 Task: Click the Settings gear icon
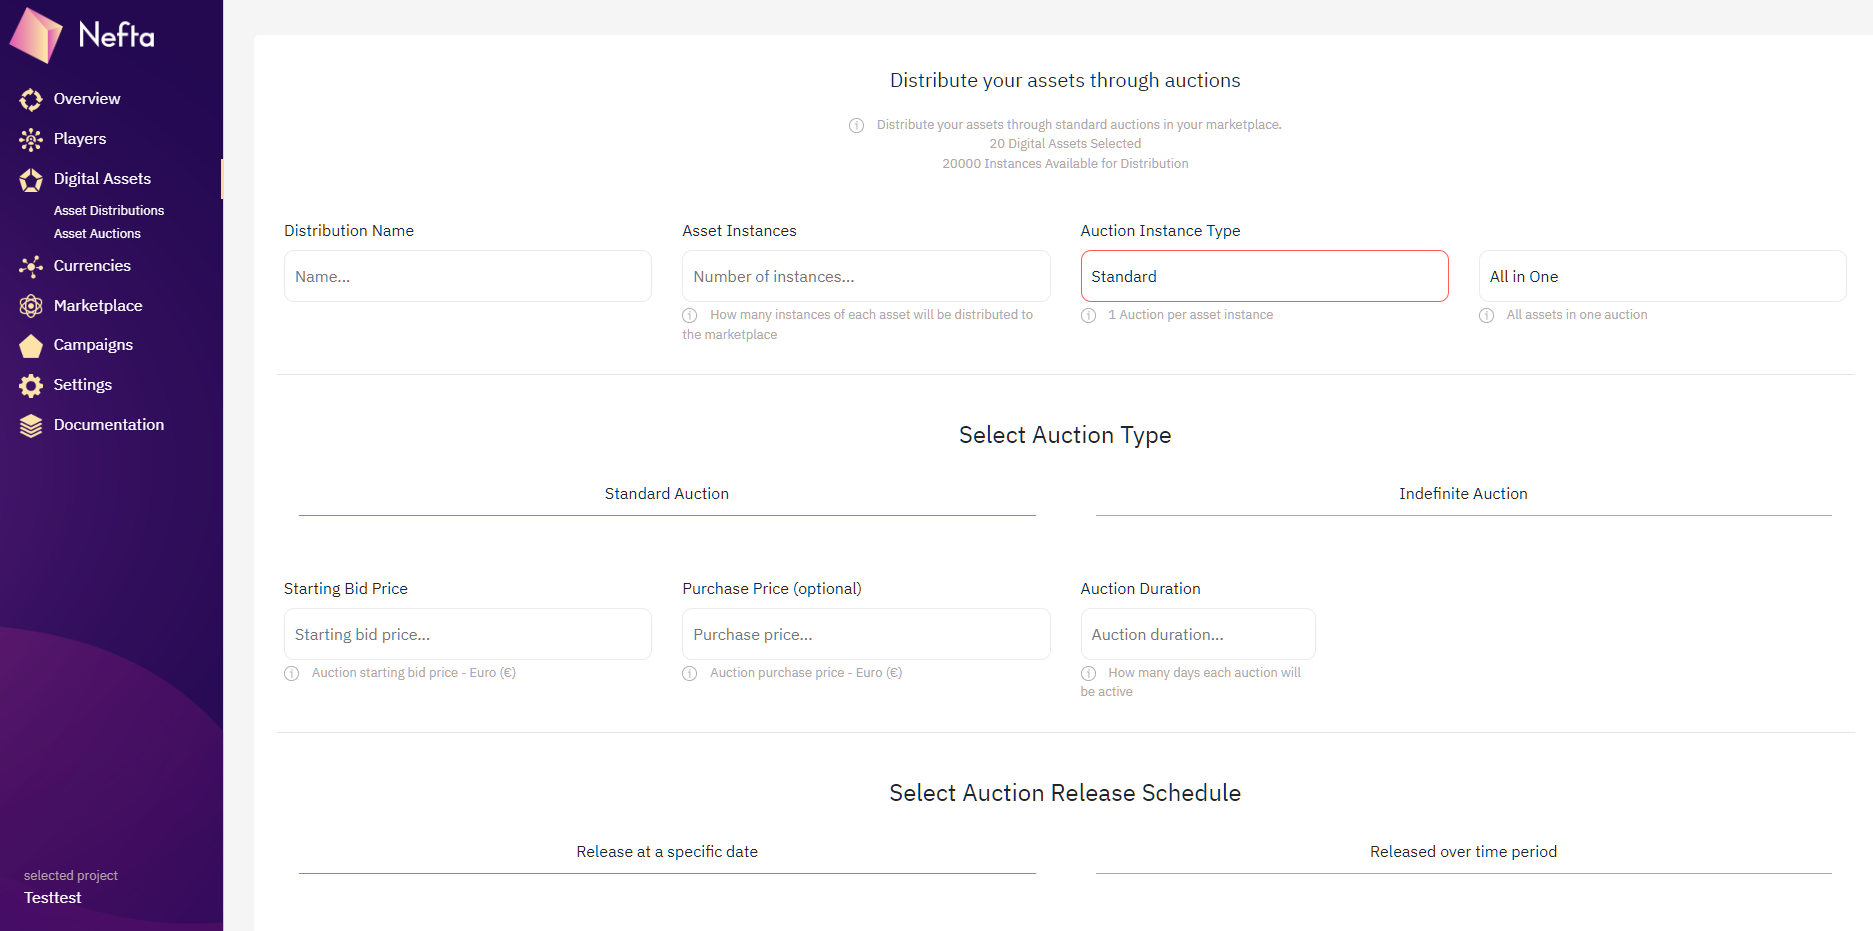31,385
